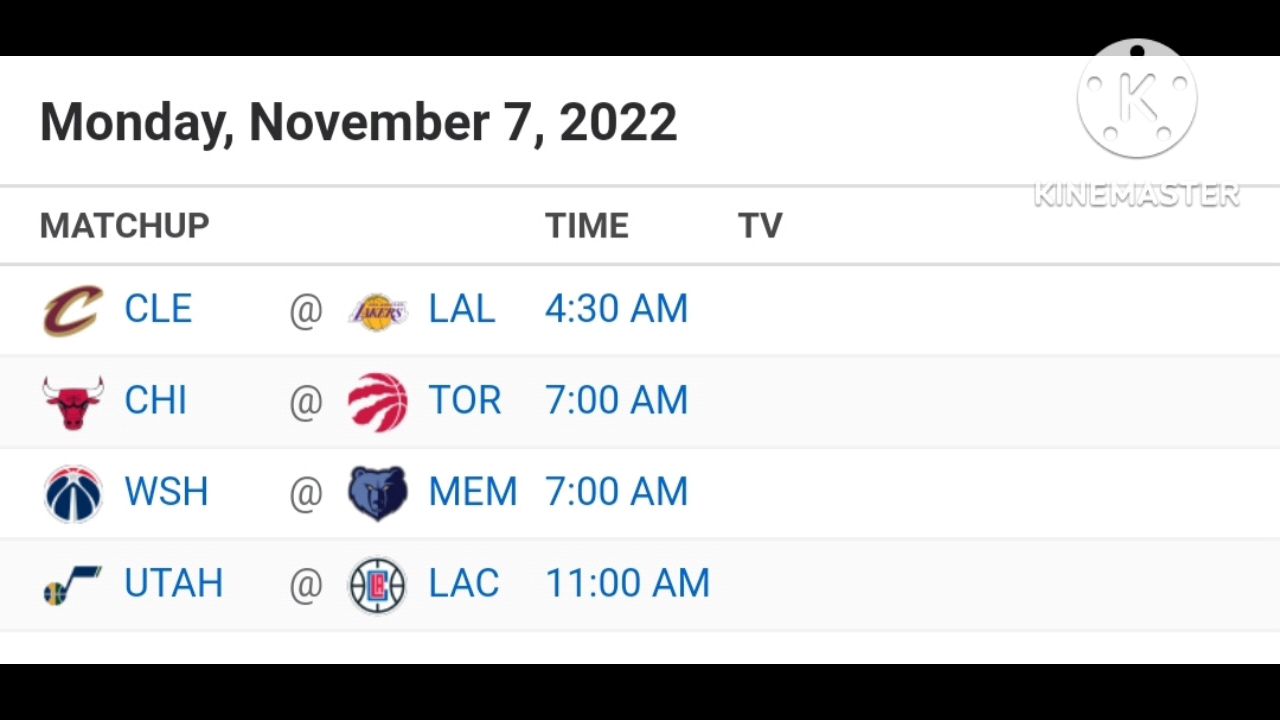The width and height of the screenshot is (1280, 720).
Task: Open the TOR team link
Action: point(464,401)
